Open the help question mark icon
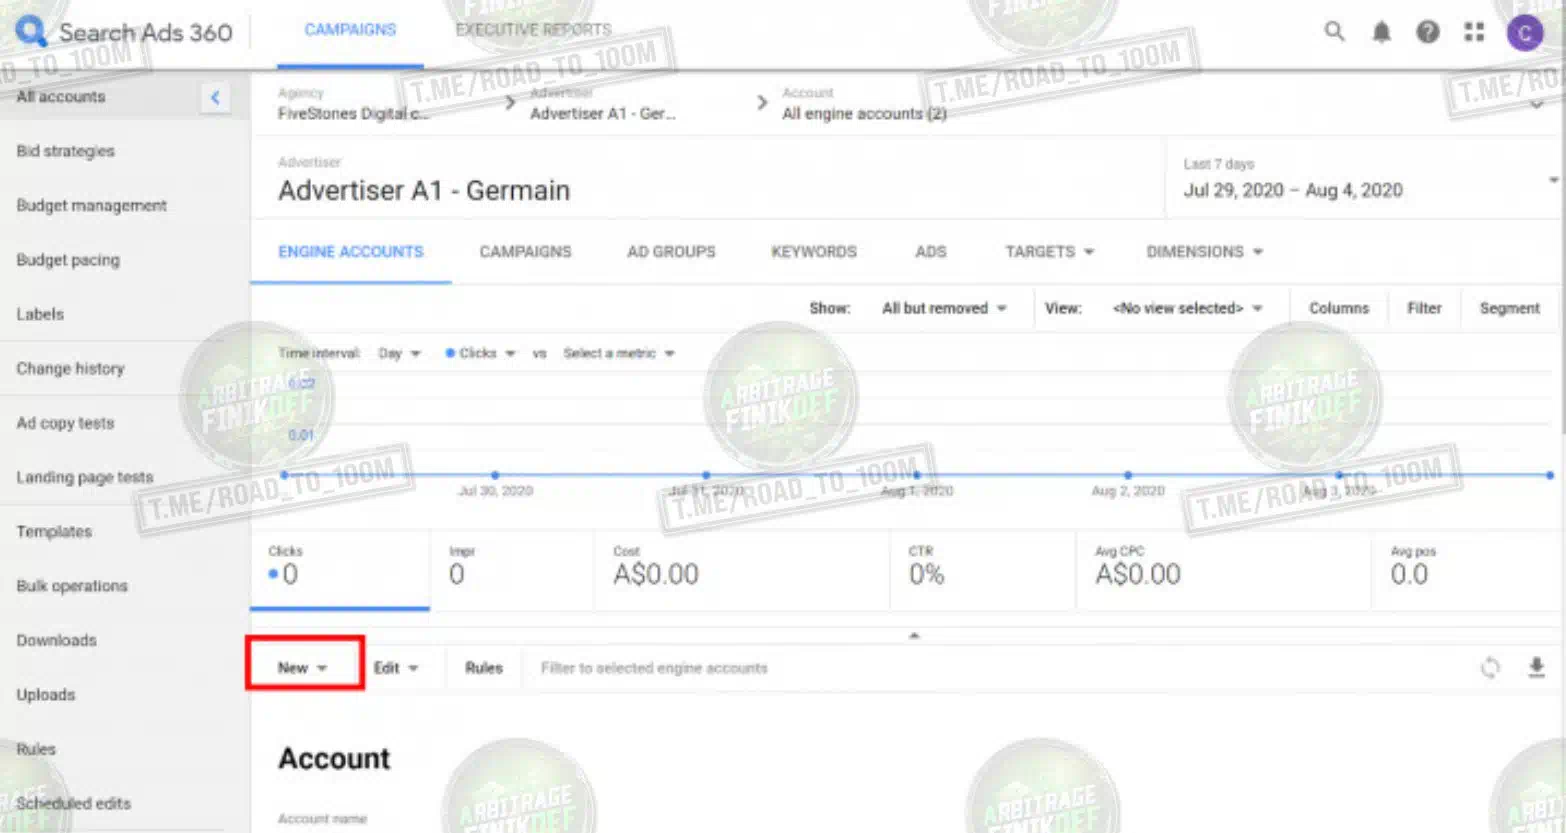Image resolution: width=1566 pixels, height=833 pixels. click(x=1428, y=32)
